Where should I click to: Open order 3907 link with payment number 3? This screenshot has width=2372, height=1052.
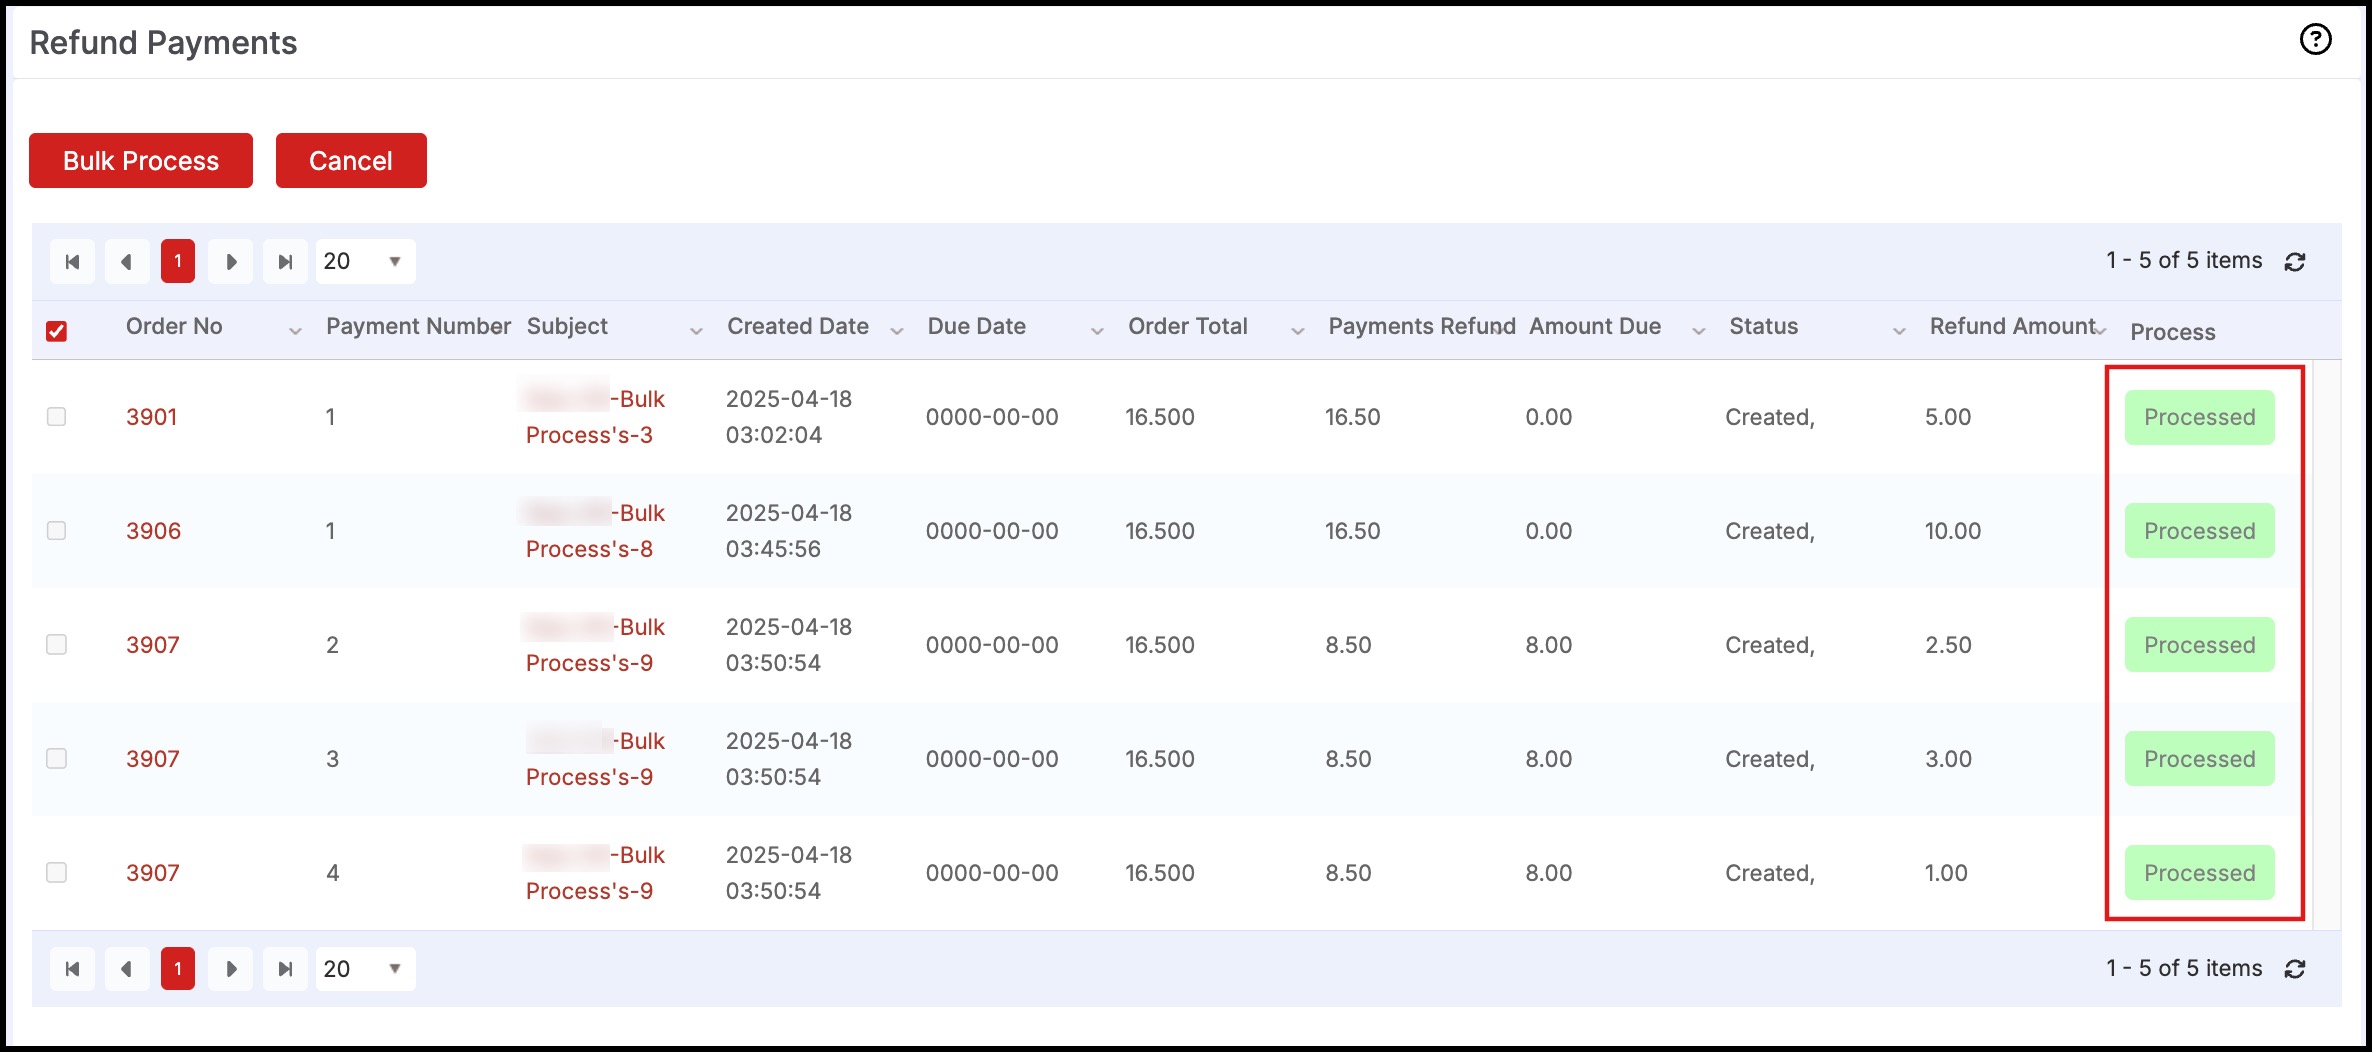153,759
